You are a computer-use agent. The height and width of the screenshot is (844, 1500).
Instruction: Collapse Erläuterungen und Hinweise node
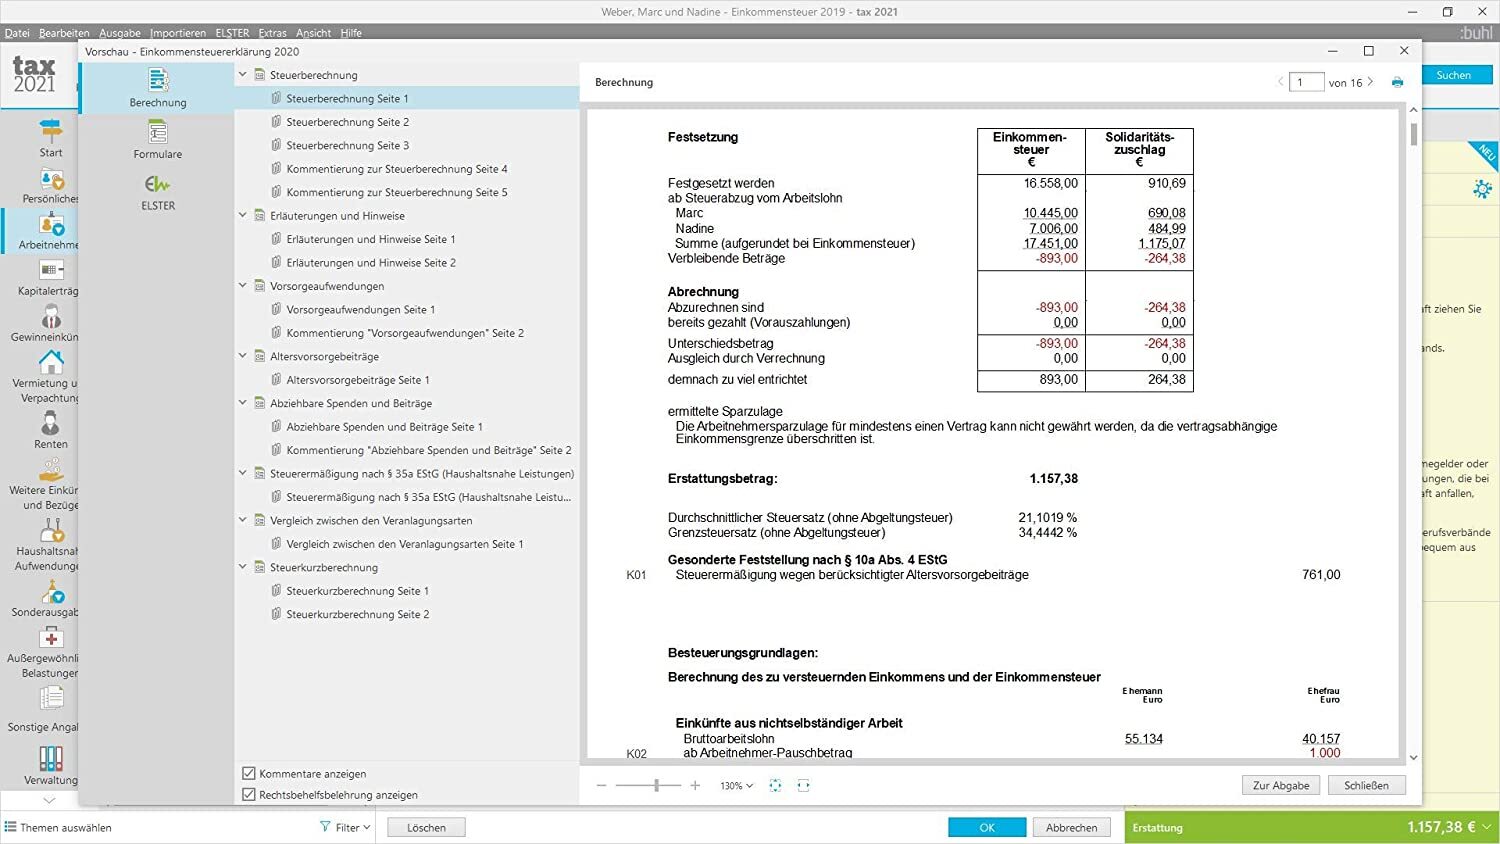243,215
